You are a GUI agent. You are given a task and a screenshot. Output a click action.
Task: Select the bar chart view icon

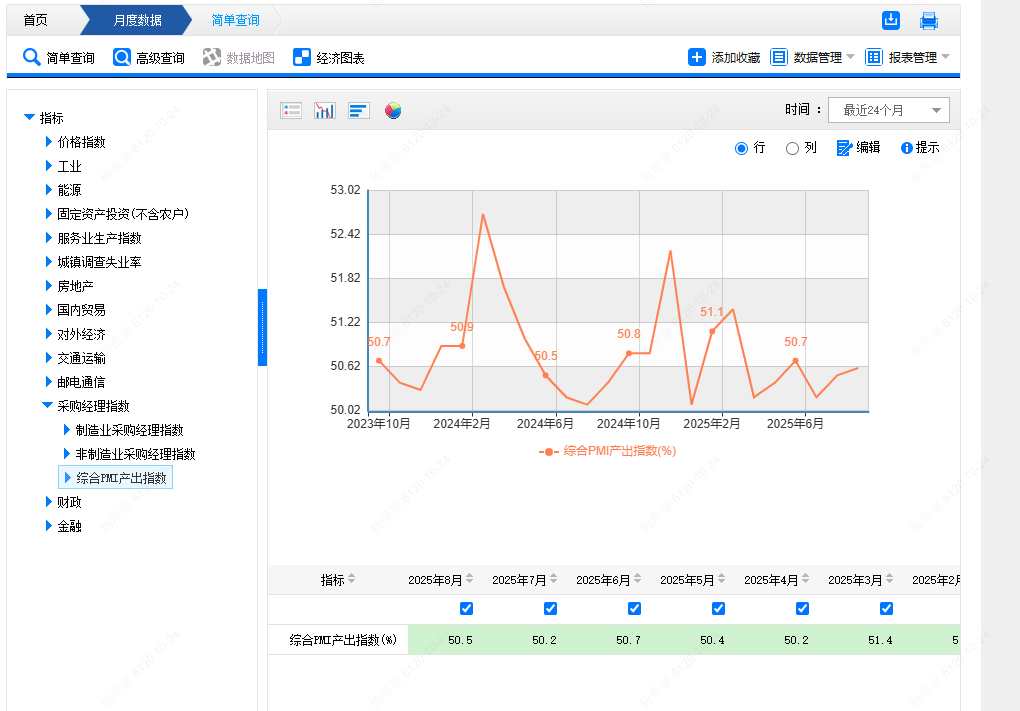click(x=325, y=111)
